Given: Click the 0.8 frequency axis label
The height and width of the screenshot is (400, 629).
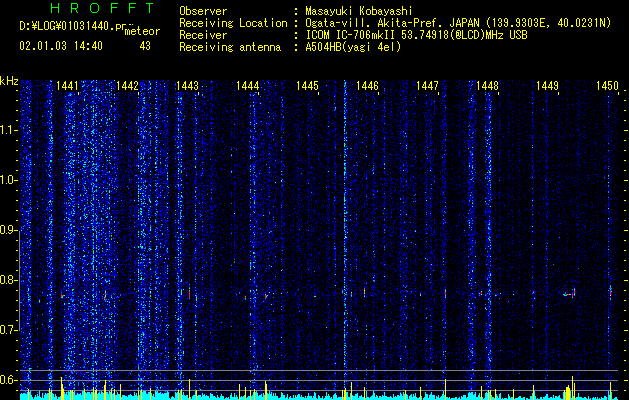Looking at the screenshot, I should pyautogui.click(x=9, y=280).
